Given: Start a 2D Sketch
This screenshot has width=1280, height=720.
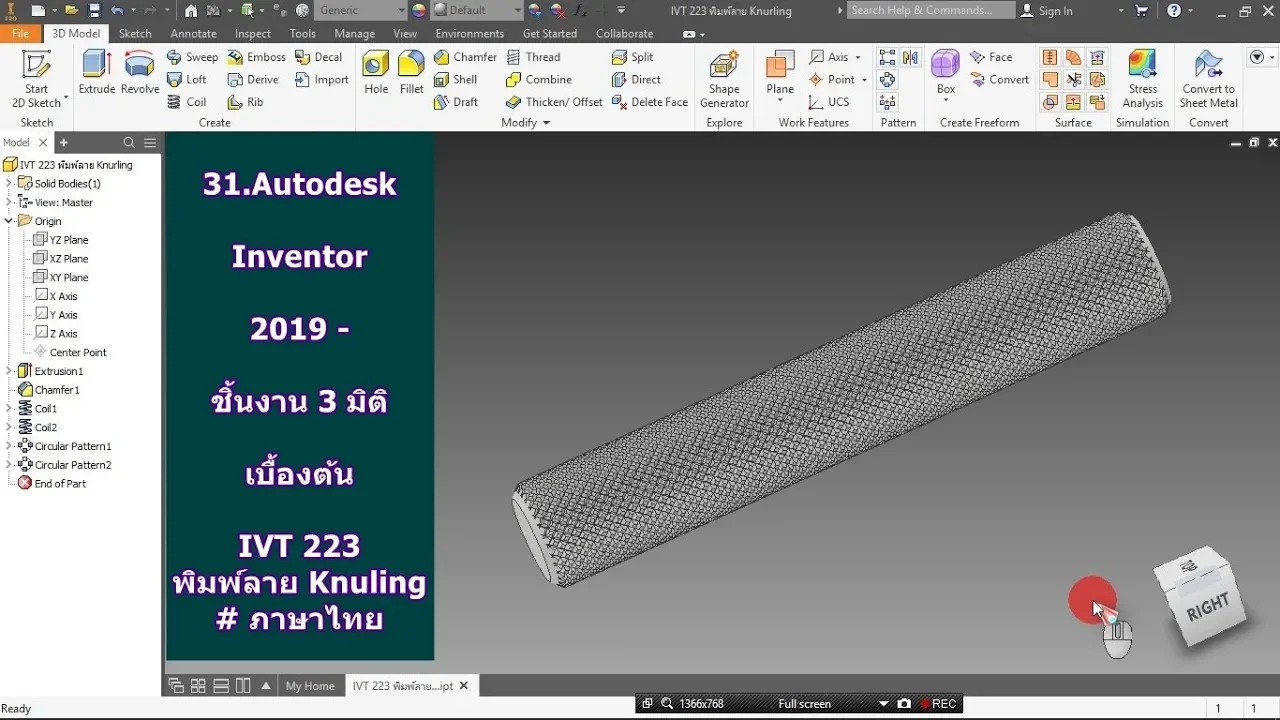Looking at the screenshot, I should (x=36, y=78).
